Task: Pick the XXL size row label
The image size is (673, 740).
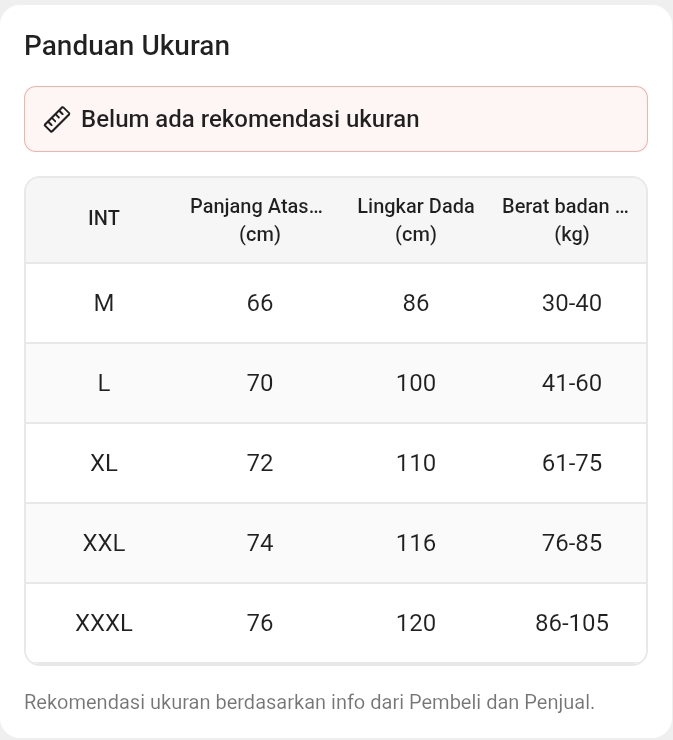Action: pyautogui.click(x=104, y=543)
